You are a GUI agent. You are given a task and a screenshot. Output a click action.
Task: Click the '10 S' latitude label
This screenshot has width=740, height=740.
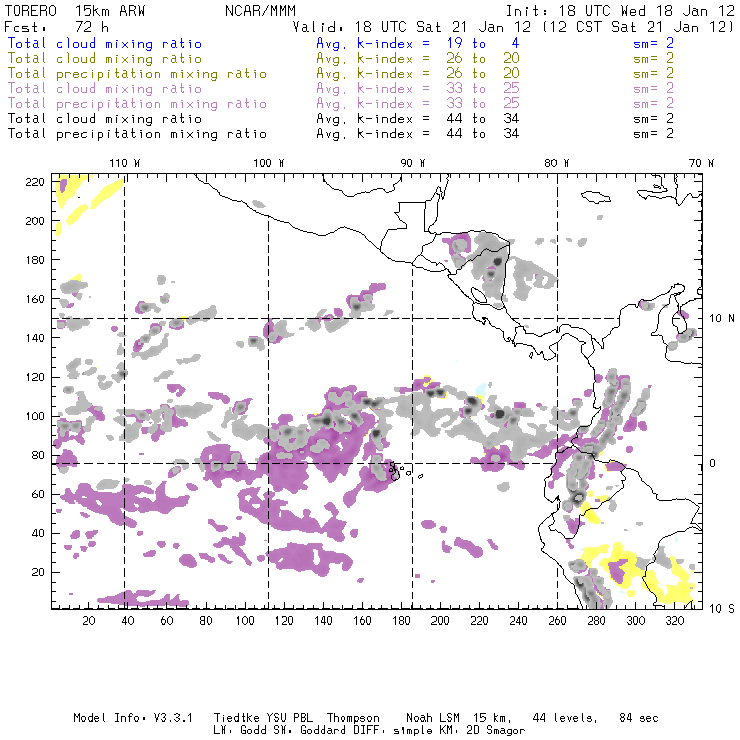point(722,608)
